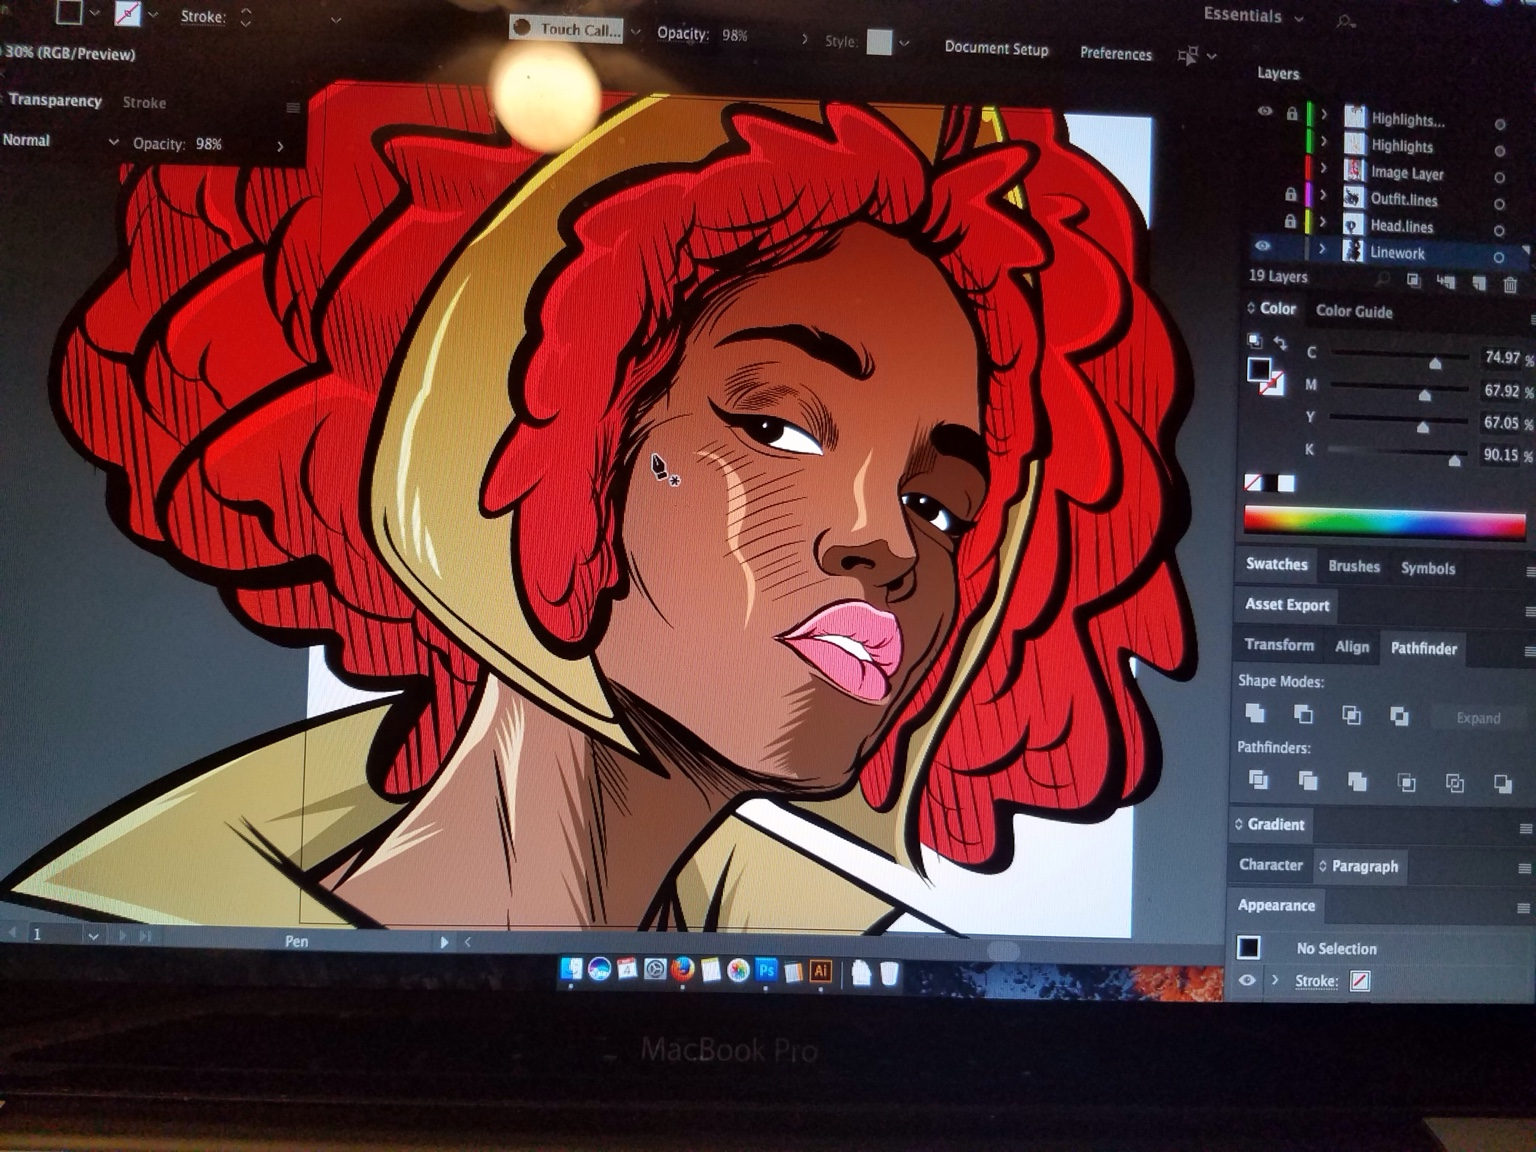The height and width of the screenshot is (1152, 1536).
Task: Delete layer with the trash icon
Action: pyautogui.click(x=1510, y=284)
